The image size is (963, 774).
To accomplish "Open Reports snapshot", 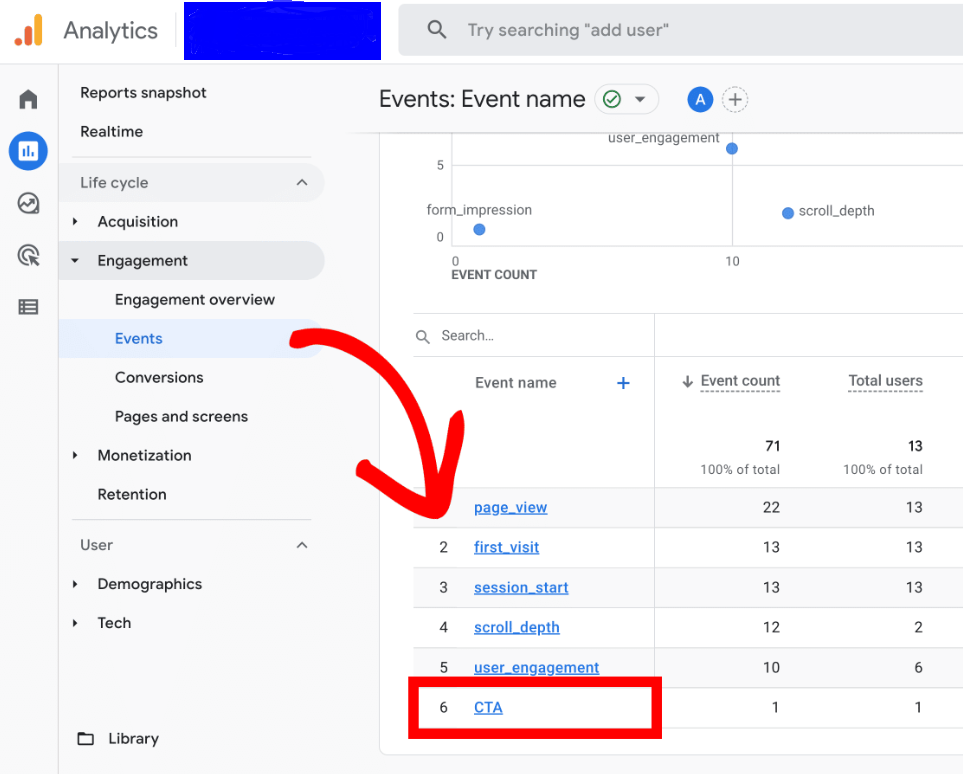I will (x=143, y=93).
